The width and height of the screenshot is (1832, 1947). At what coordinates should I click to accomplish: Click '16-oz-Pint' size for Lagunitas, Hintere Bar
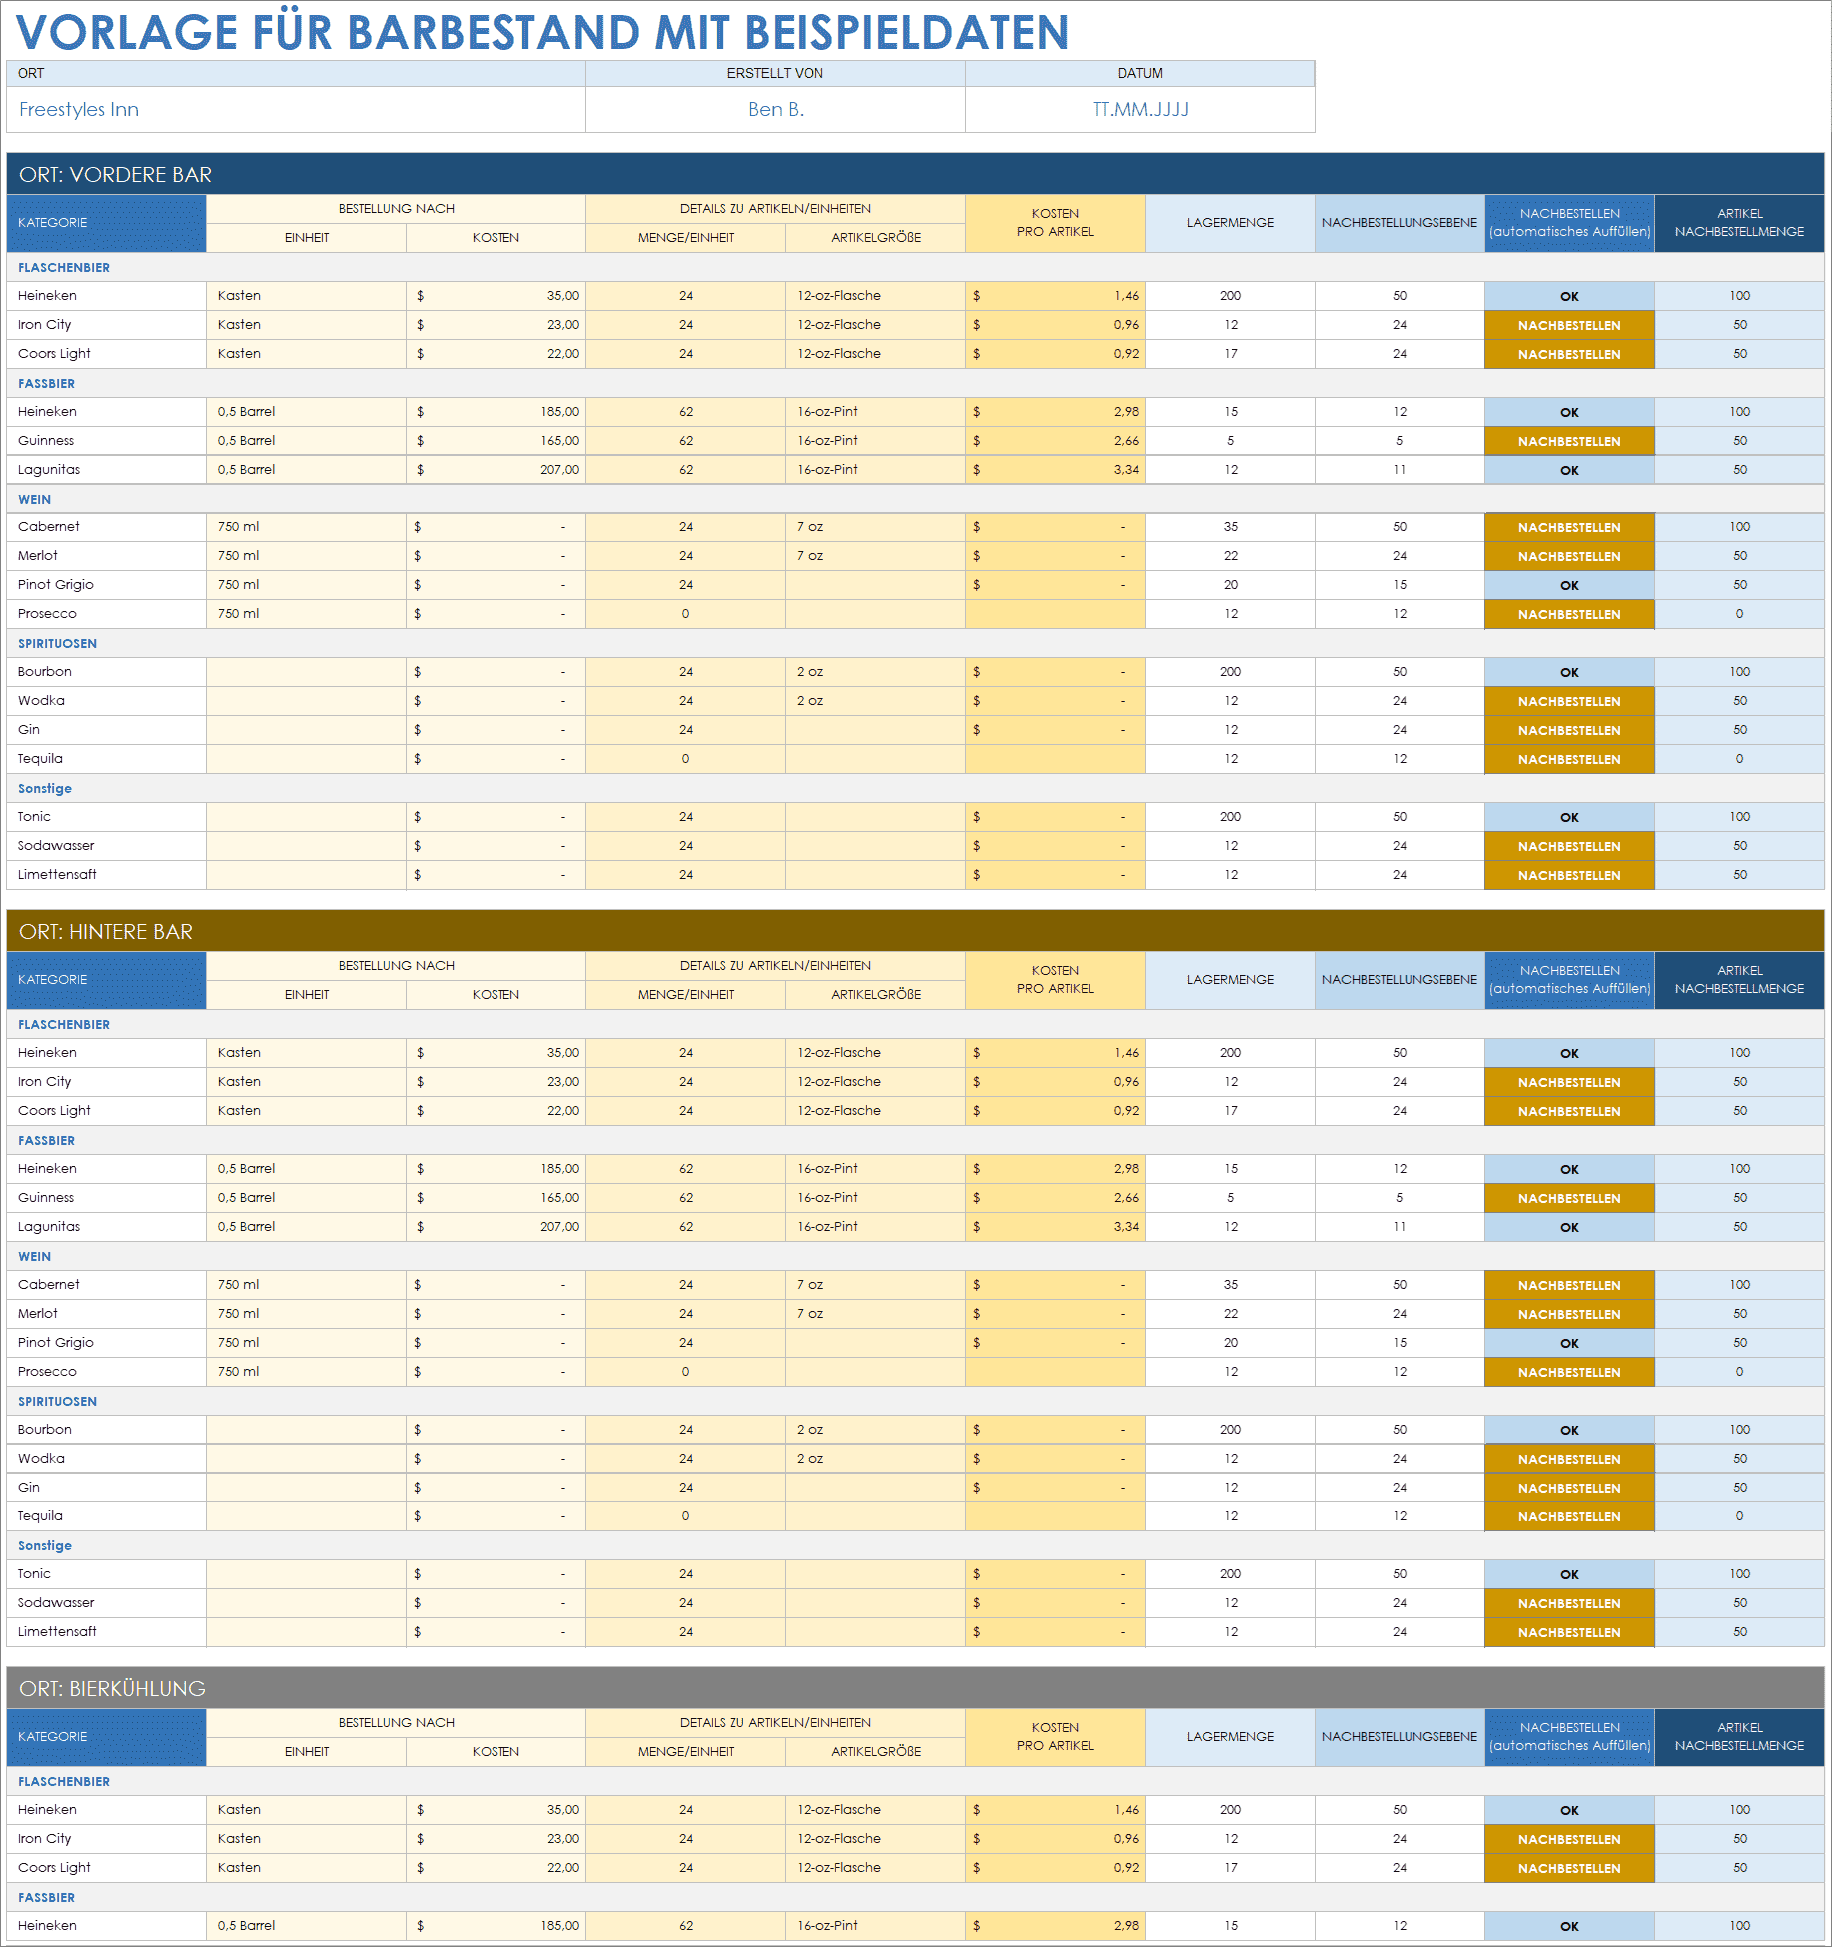point(876,1226)
